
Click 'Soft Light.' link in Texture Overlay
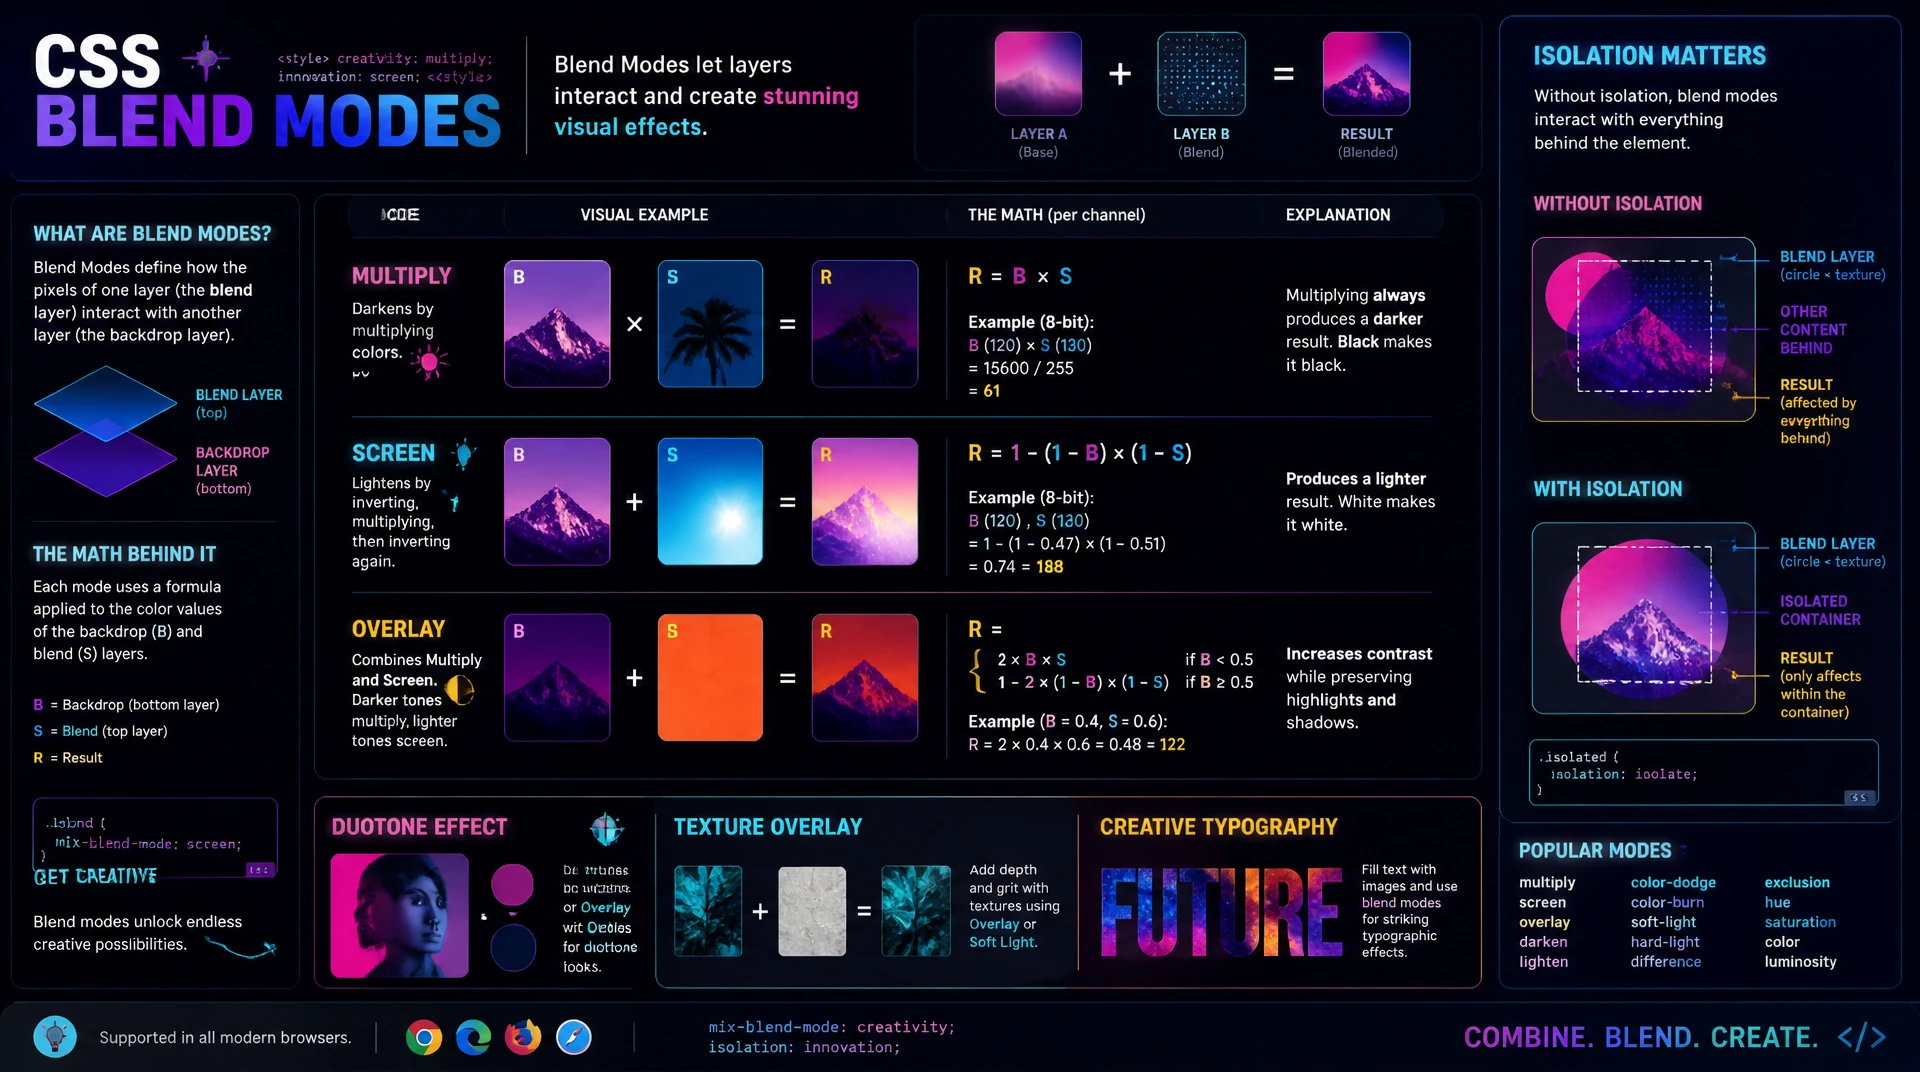[1003, 942]
